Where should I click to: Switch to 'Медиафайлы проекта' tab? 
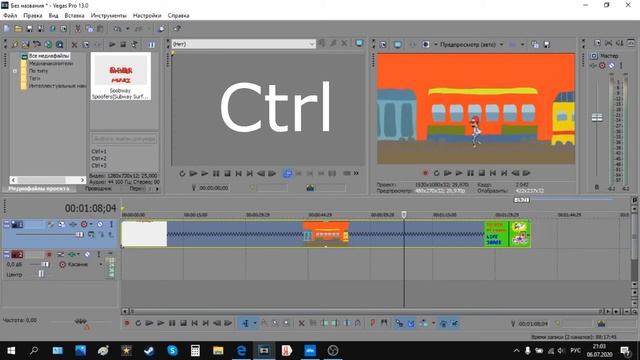click(39, 189)
